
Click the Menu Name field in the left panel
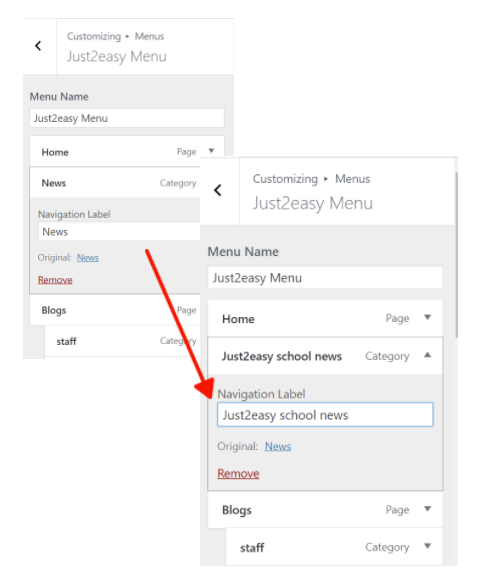pos(127,118)
